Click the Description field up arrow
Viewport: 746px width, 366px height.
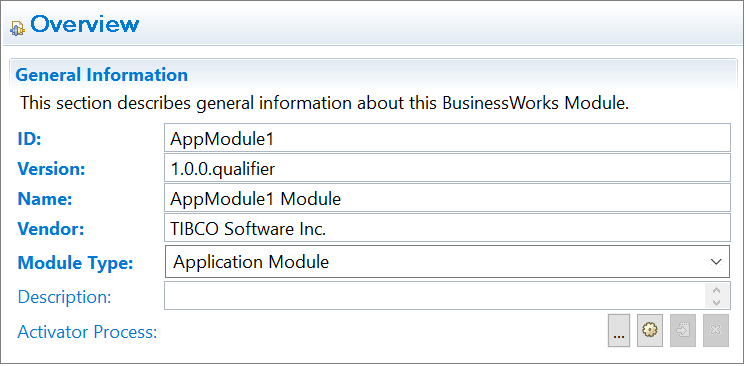[x=717, y=290]
